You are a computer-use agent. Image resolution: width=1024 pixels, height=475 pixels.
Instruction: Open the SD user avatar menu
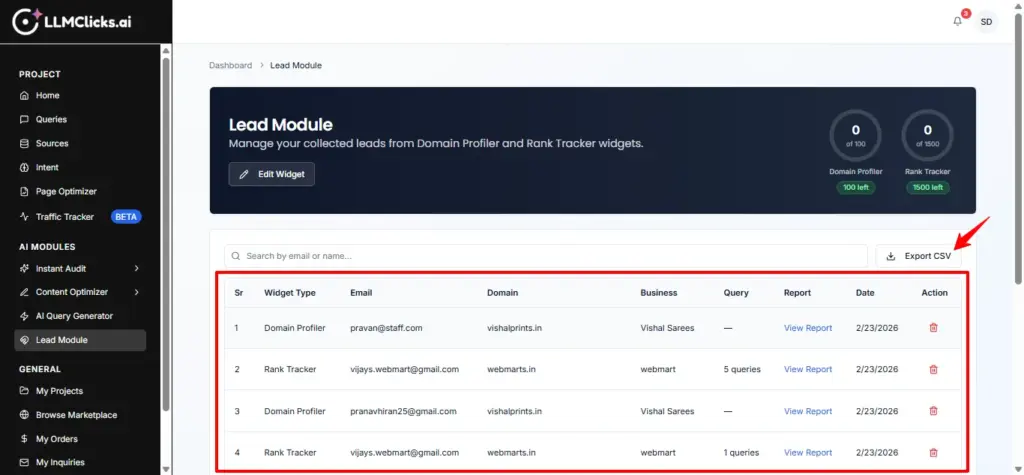(986, 21)
